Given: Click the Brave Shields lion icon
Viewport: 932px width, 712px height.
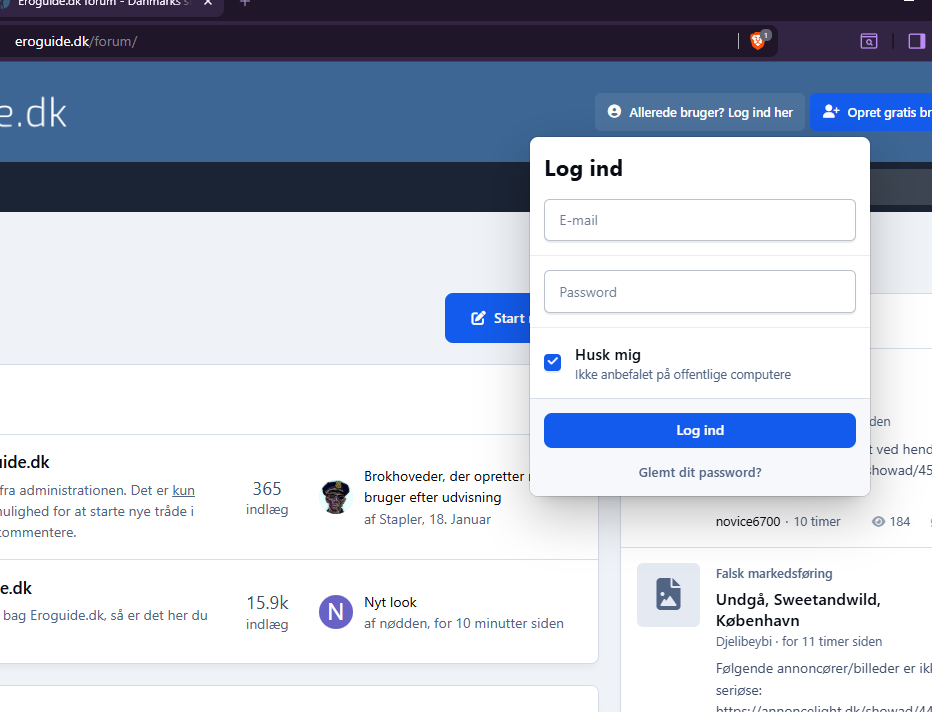Looking at the screenshot, I should pyautogui.click(x=757, y=40).
